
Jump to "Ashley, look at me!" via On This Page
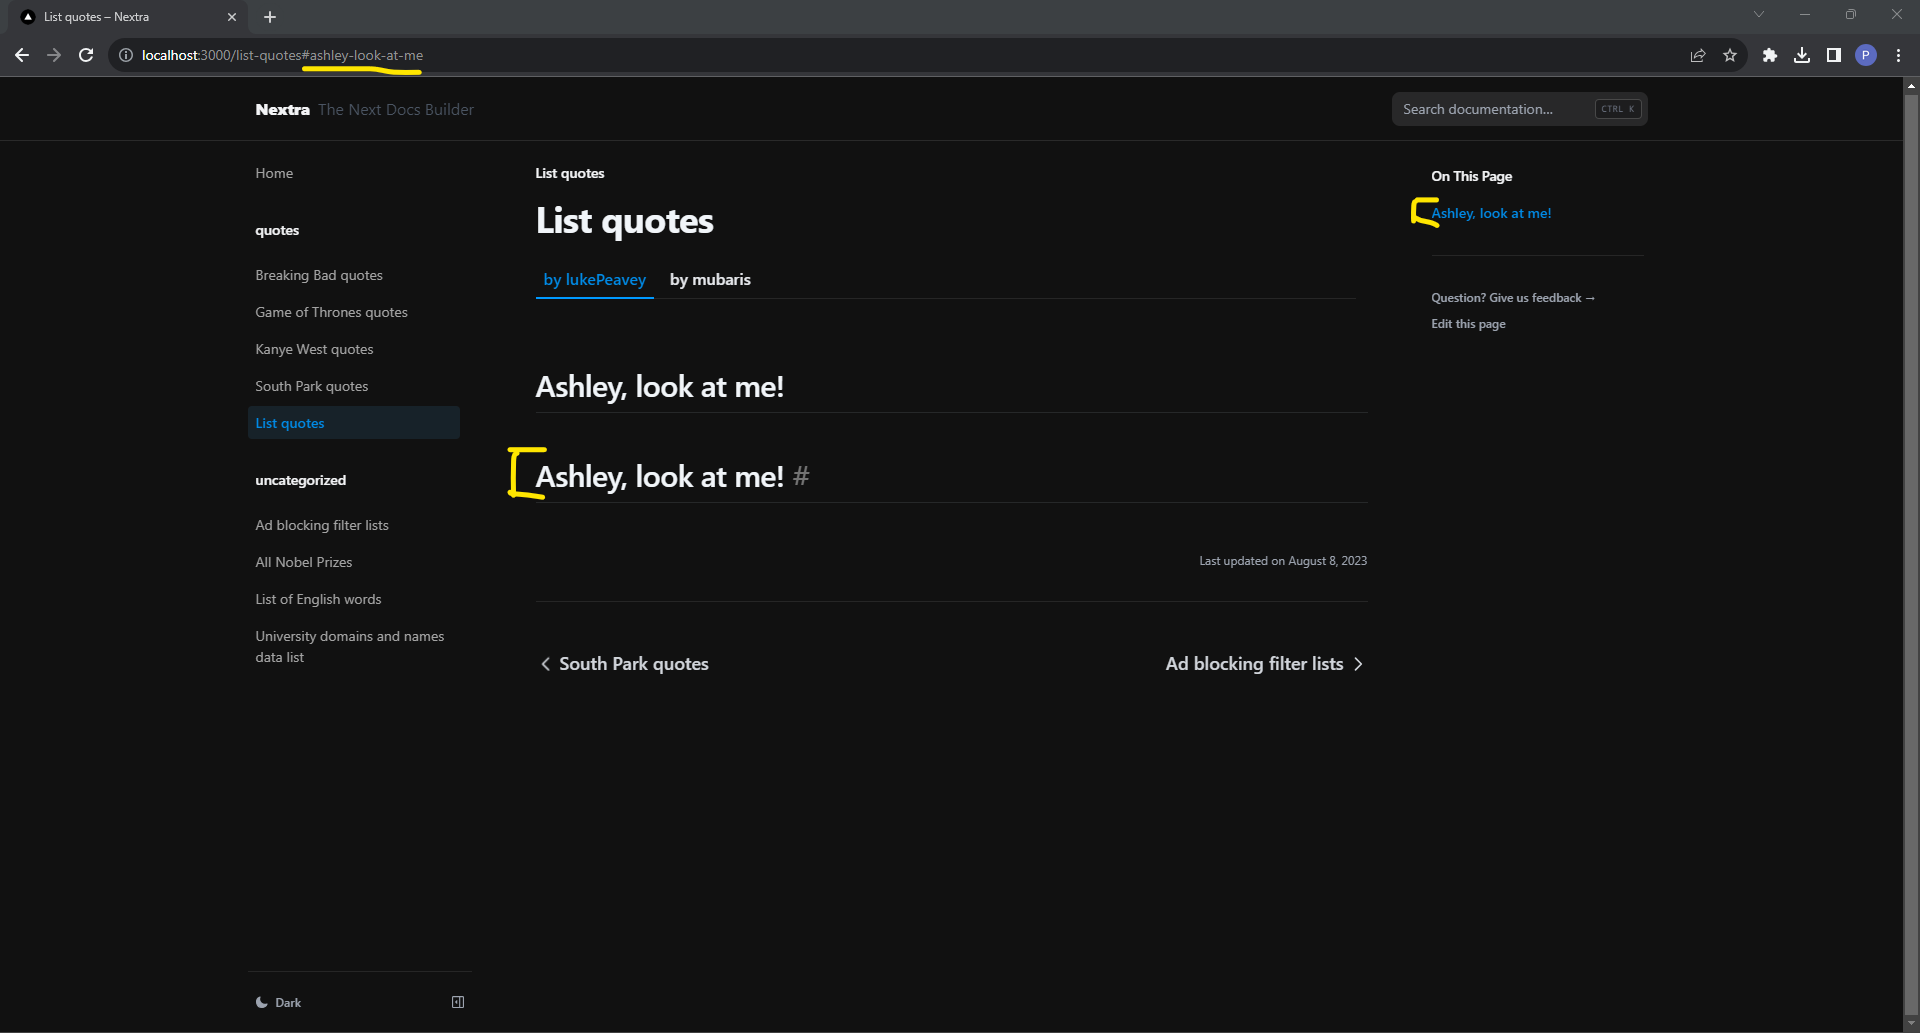click(x=1491, y=212)
